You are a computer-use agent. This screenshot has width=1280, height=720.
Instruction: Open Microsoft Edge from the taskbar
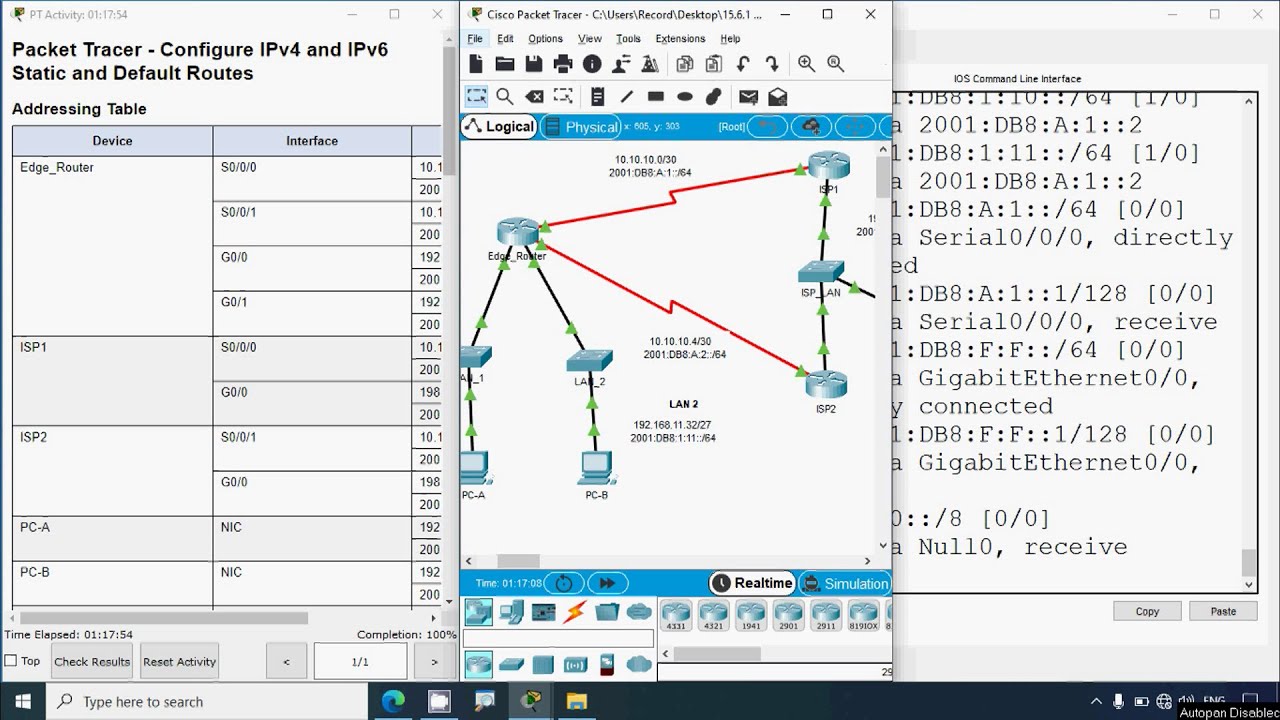(393, 701)
